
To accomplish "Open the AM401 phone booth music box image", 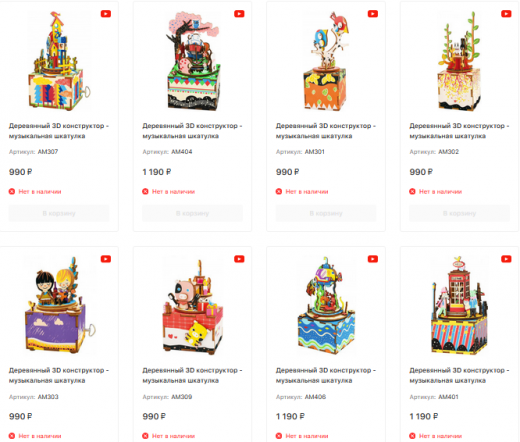I will click(459, 305).
